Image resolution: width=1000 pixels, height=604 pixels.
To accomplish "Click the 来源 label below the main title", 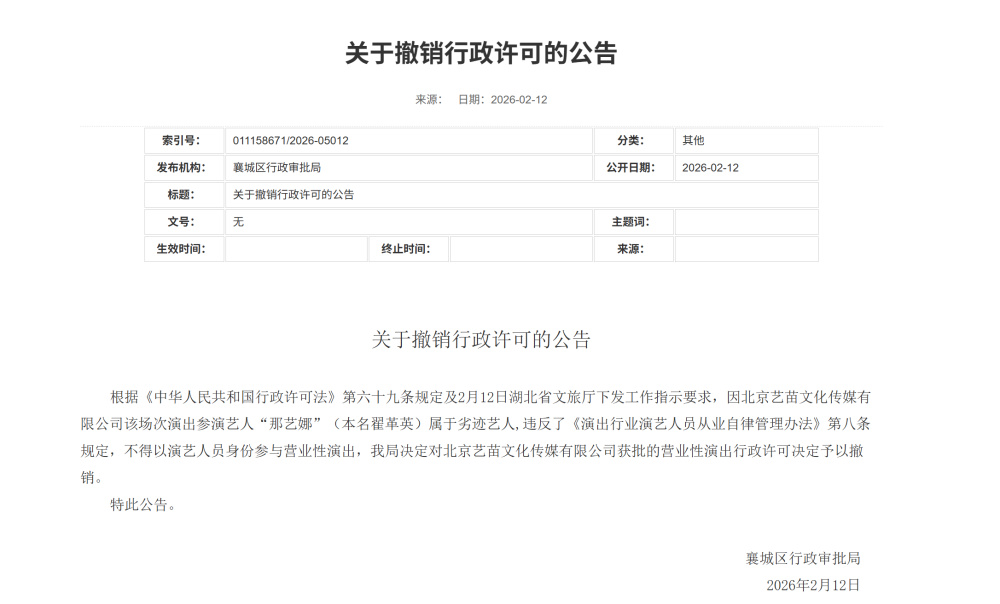I will 428,100.
